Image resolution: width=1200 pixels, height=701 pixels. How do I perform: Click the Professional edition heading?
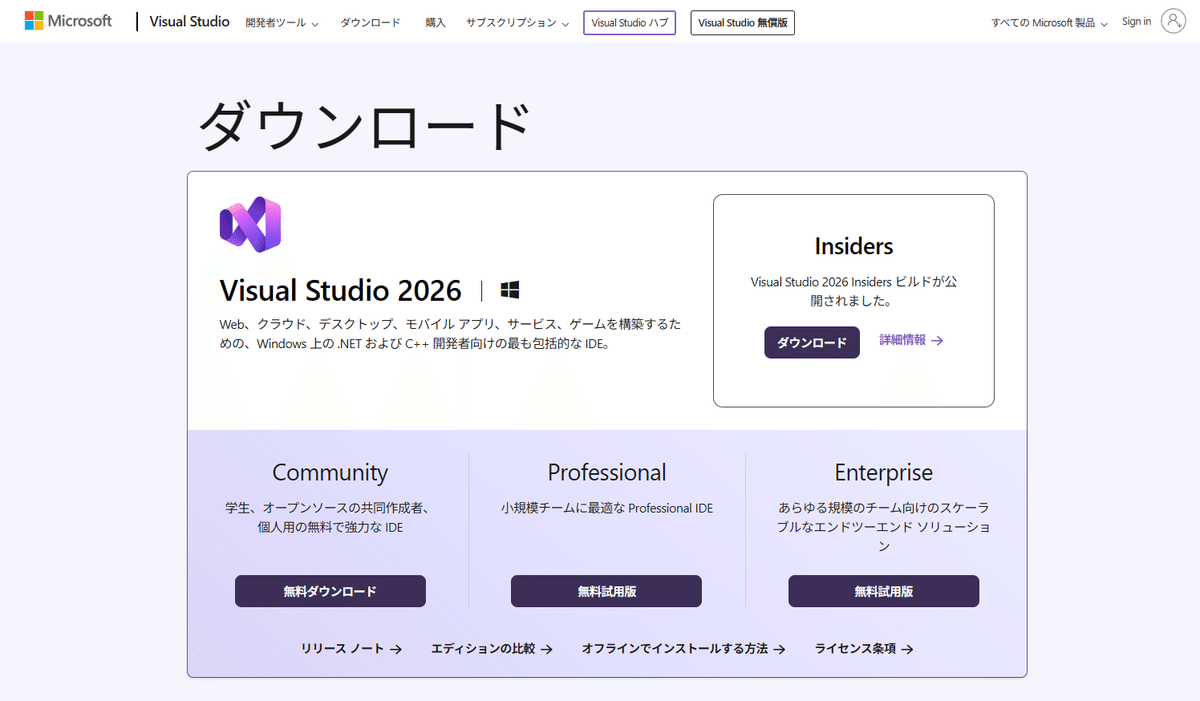[607, 472]
